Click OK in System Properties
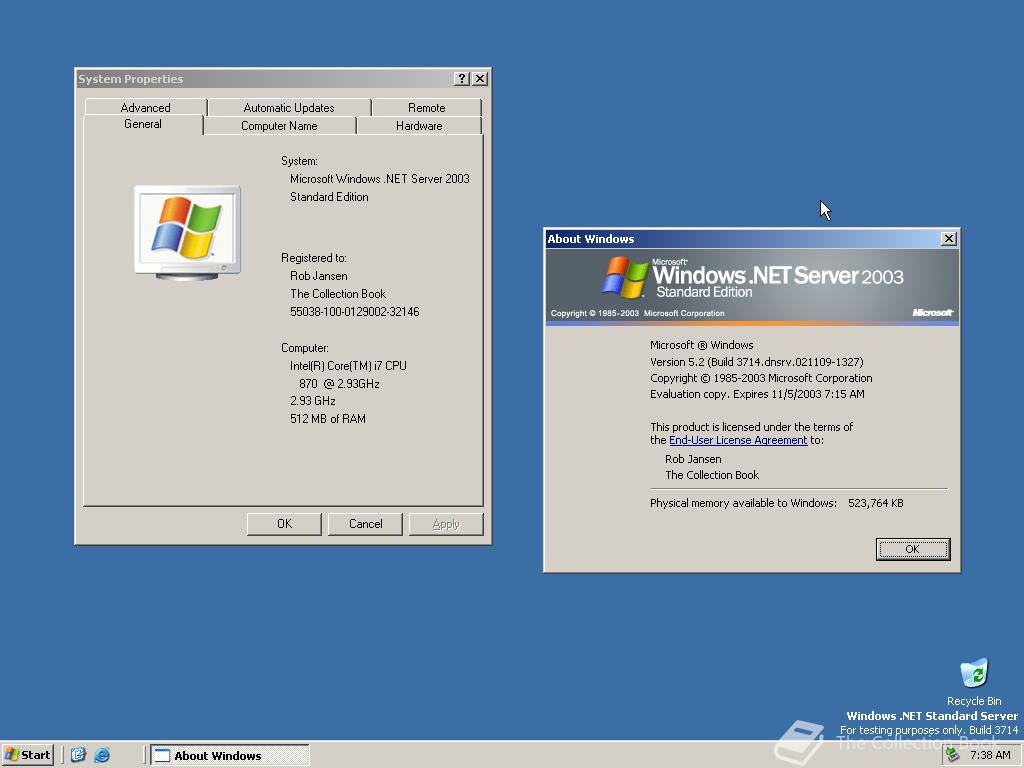1024x768 pixels. point(284,524)
